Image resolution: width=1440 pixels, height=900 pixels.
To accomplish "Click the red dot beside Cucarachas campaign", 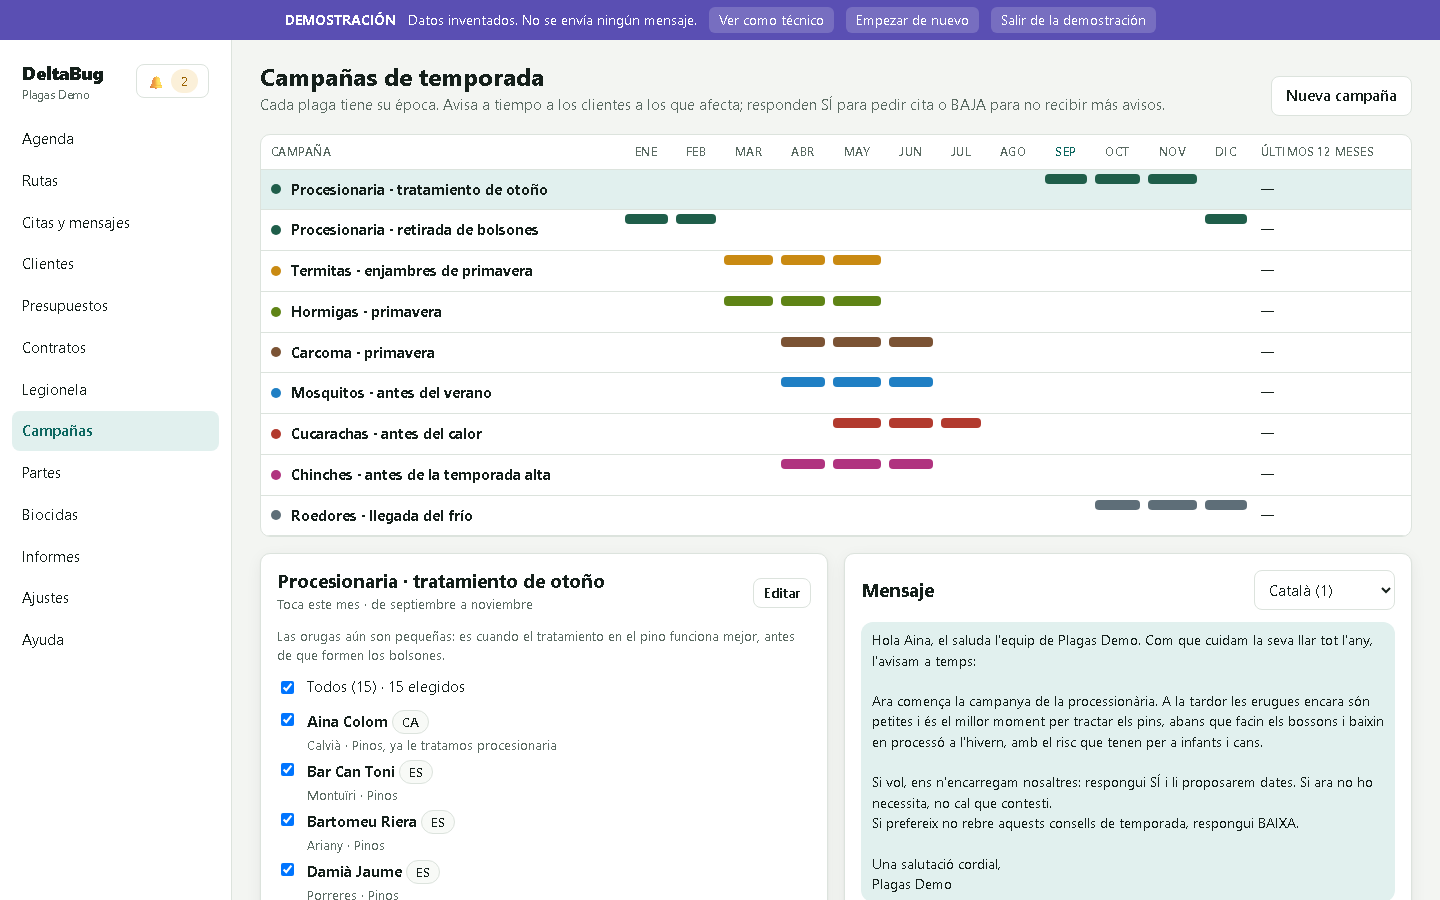I will [276, 434].
